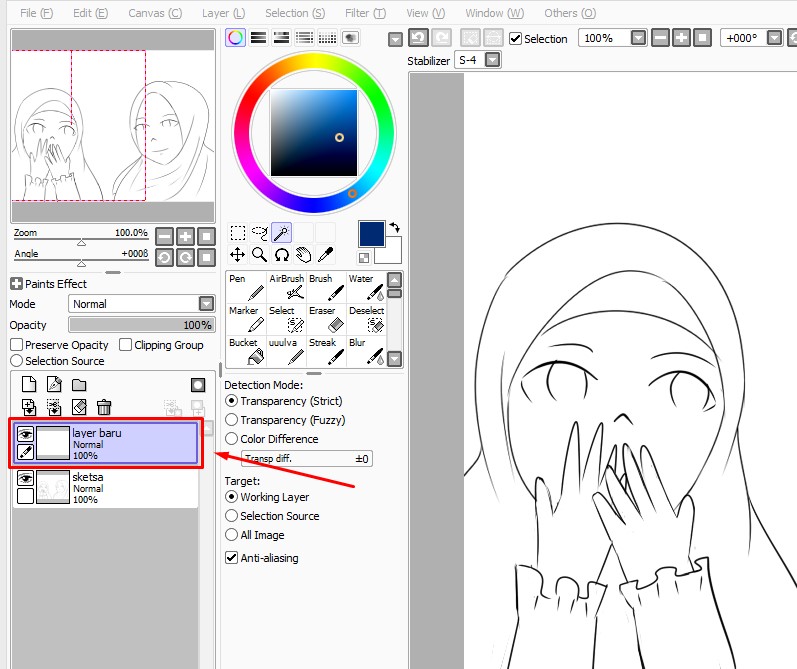Screen dimensions: 797x669
Task: Choose the uuulva custom brush
Action: [286, 351]
